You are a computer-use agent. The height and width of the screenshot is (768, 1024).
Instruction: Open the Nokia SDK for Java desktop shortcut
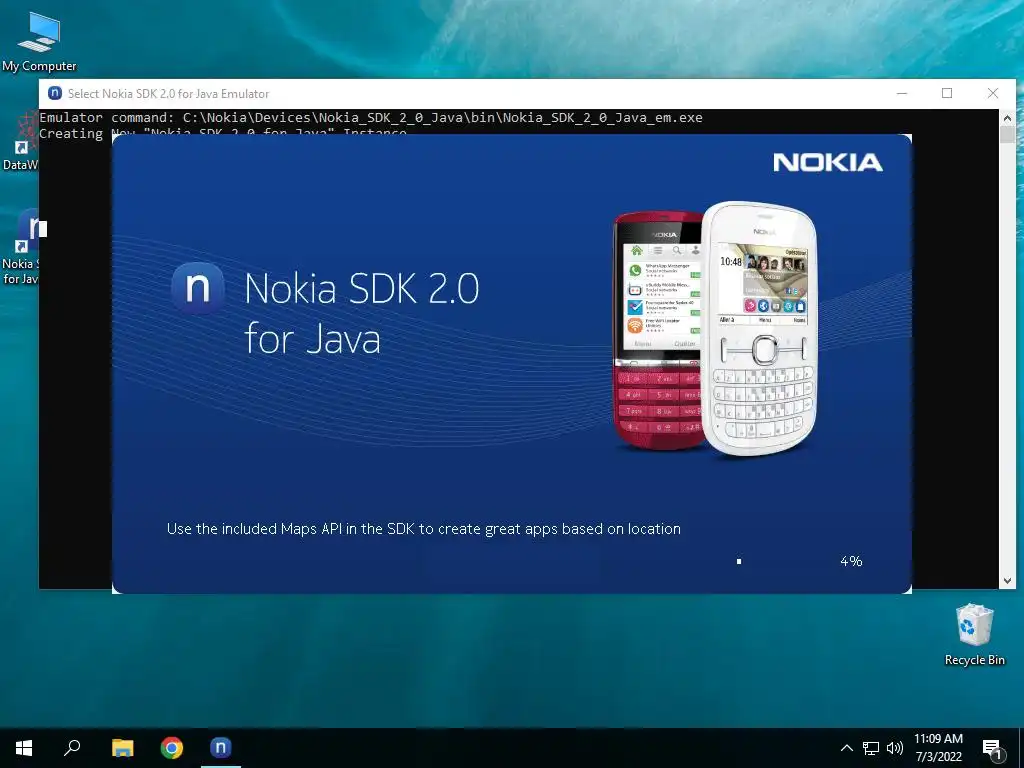click(20, 247)
